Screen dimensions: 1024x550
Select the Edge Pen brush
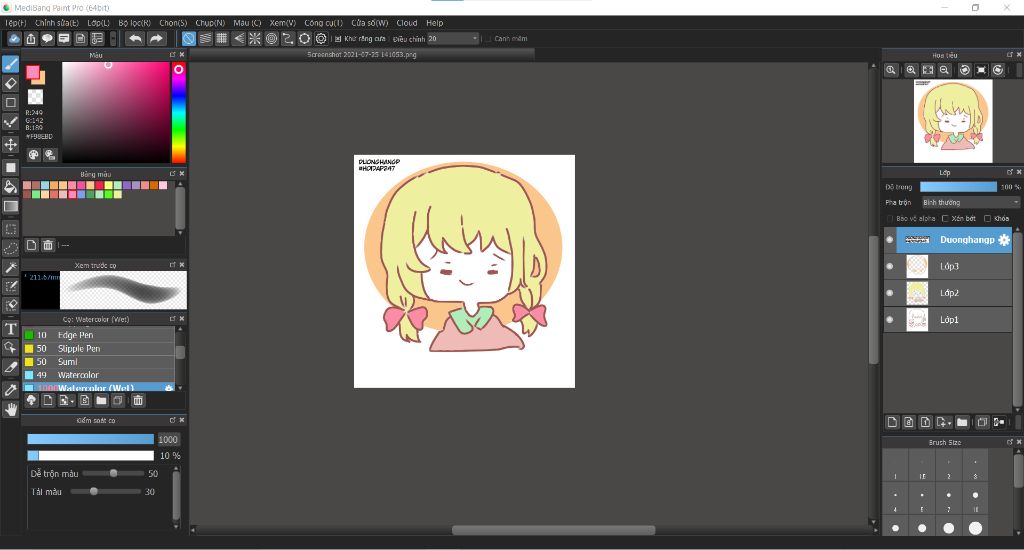(99, 335)
